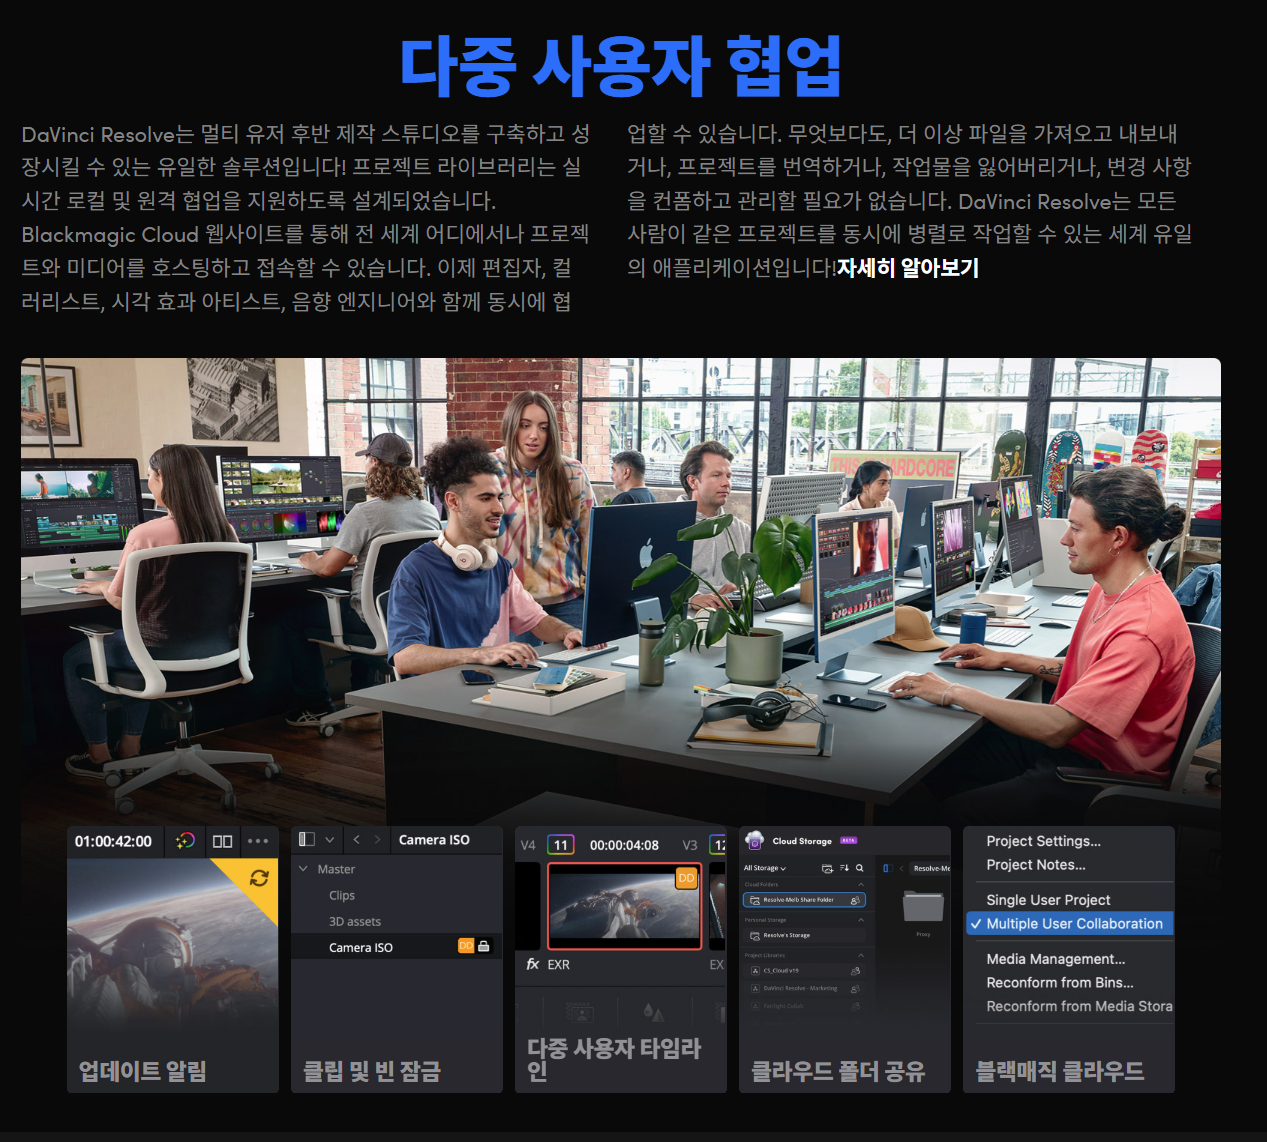Image resolution: width=1267 pixels, height=1142 pixels.
Task: Open the 블랙매직 클라우드 card
Action: 1069,959
